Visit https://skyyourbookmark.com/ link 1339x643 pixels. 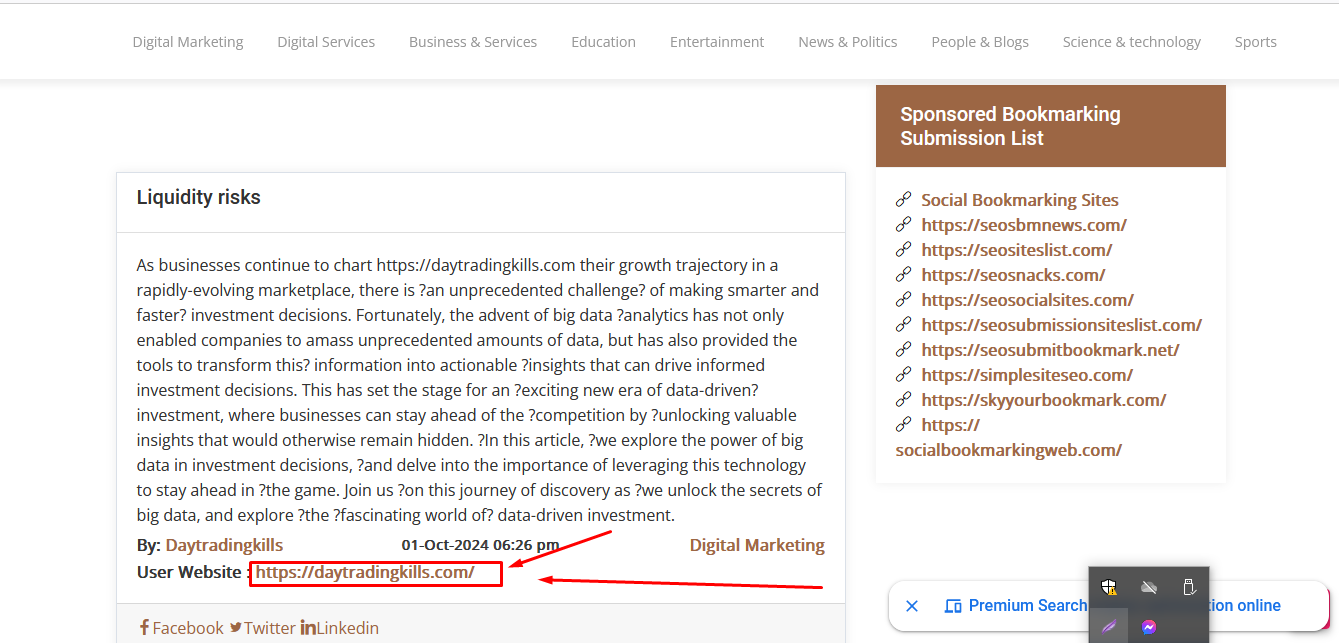[x=1044, y=400]
